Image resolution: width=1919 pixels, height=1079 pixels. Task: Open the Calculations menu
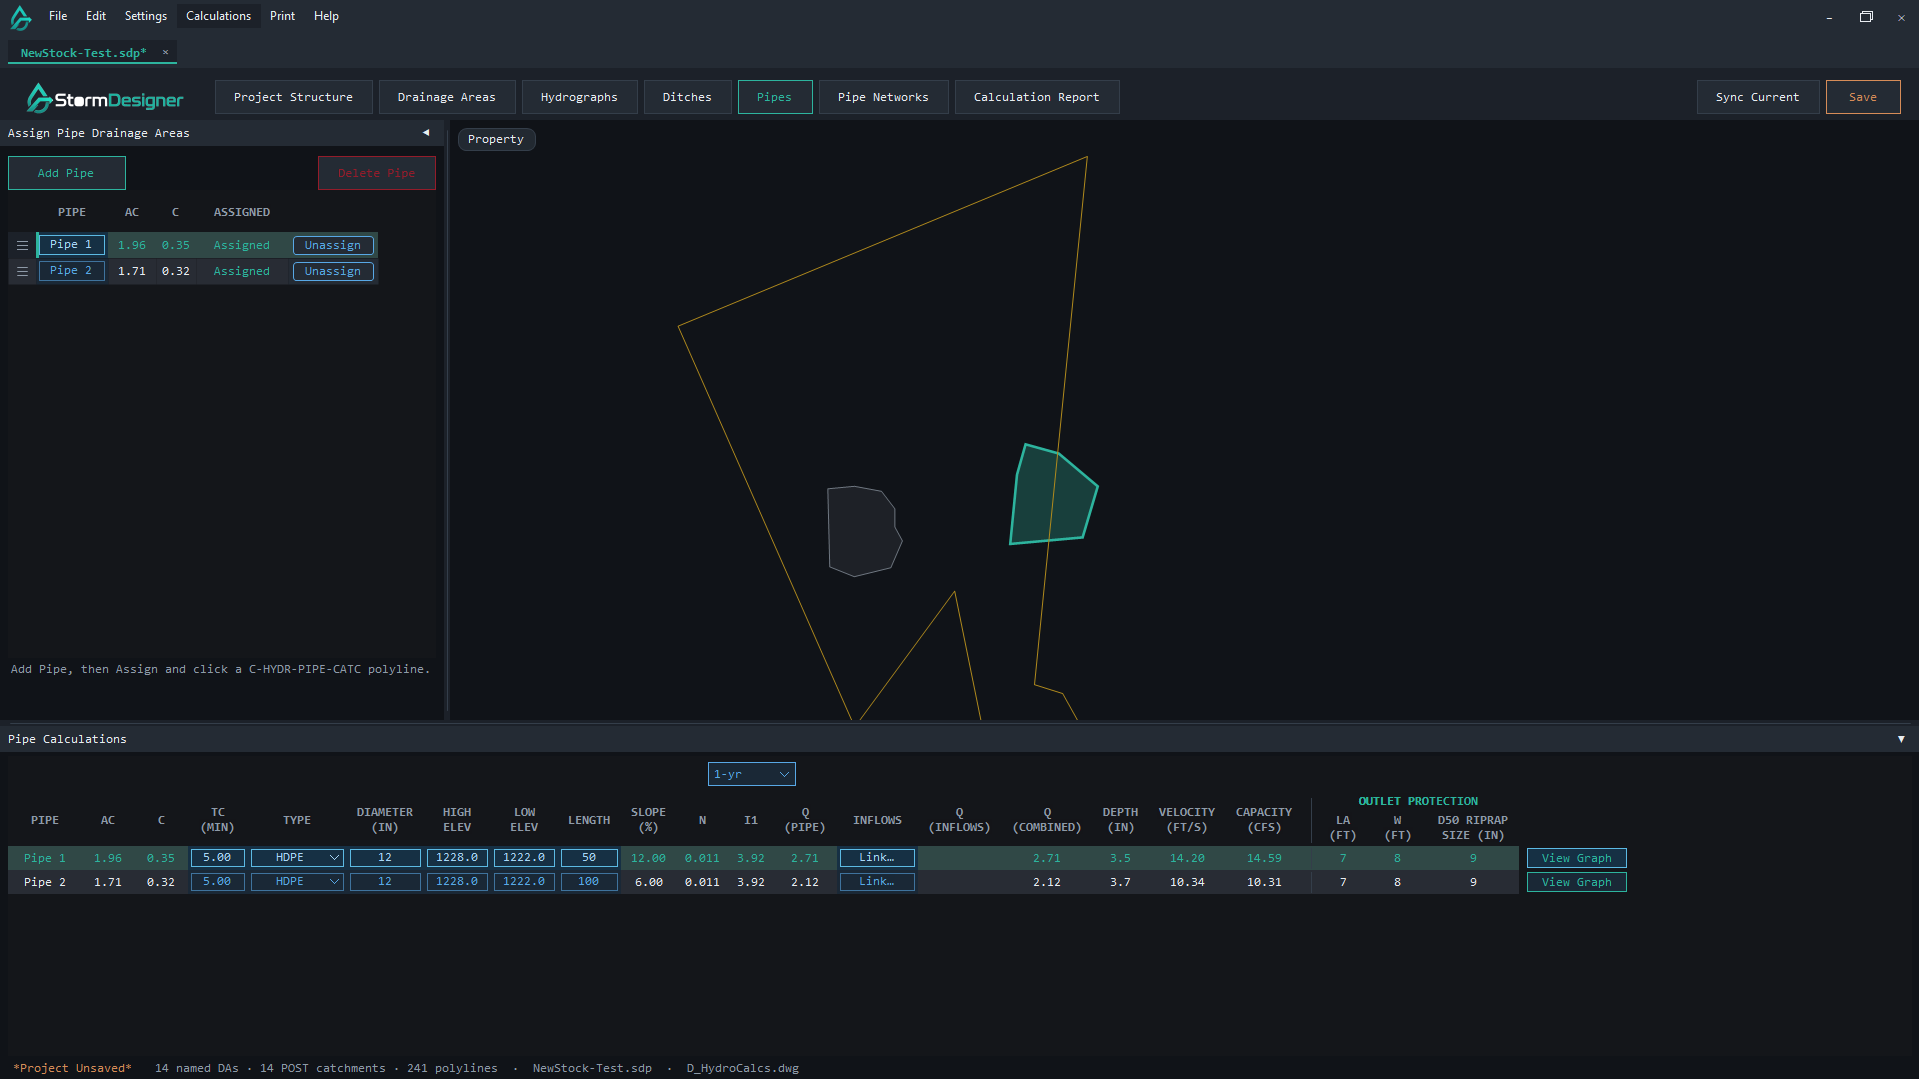(219, 16)
